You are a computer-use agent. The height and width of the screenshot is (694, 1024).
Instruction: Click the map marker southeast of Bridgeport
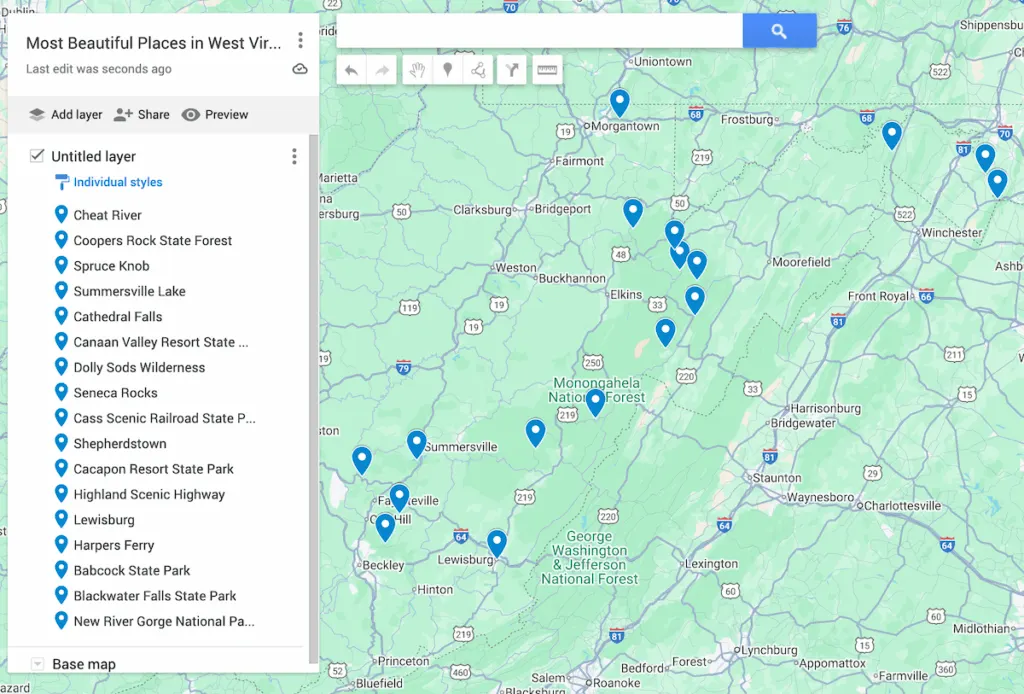633,212
